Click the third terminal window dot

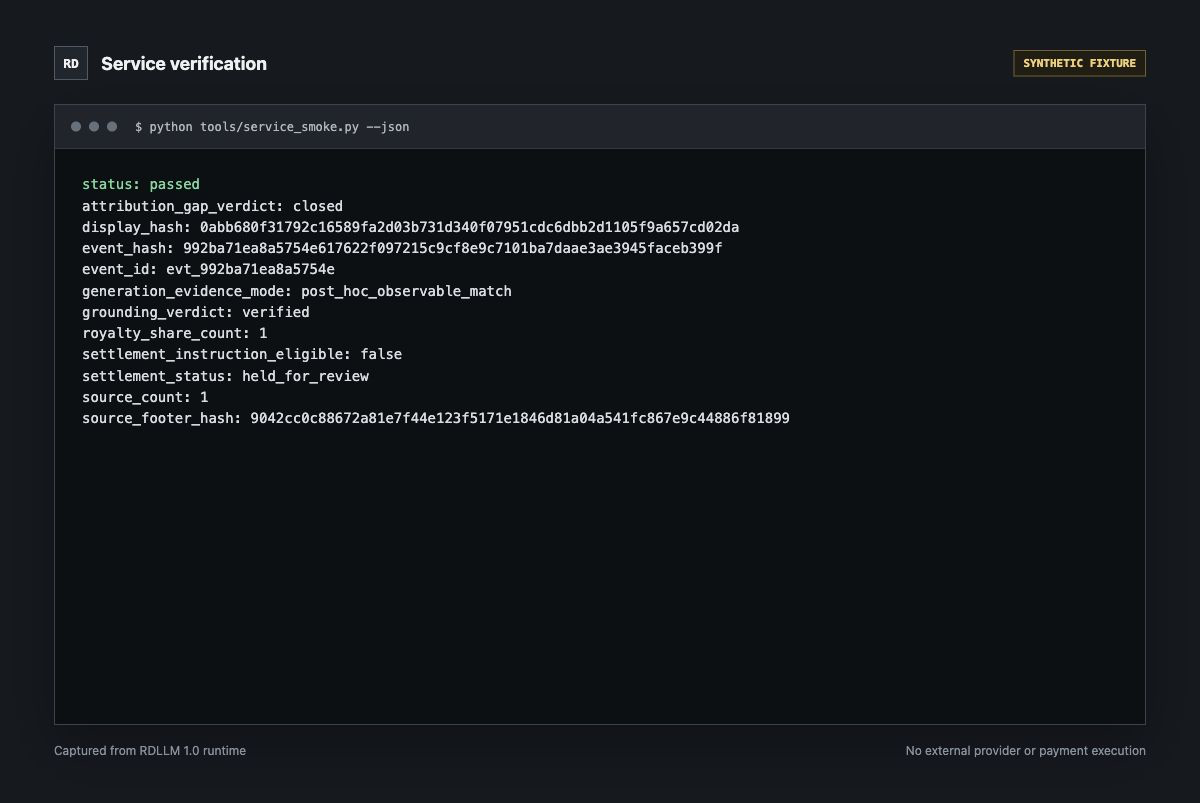pos(112,127)
